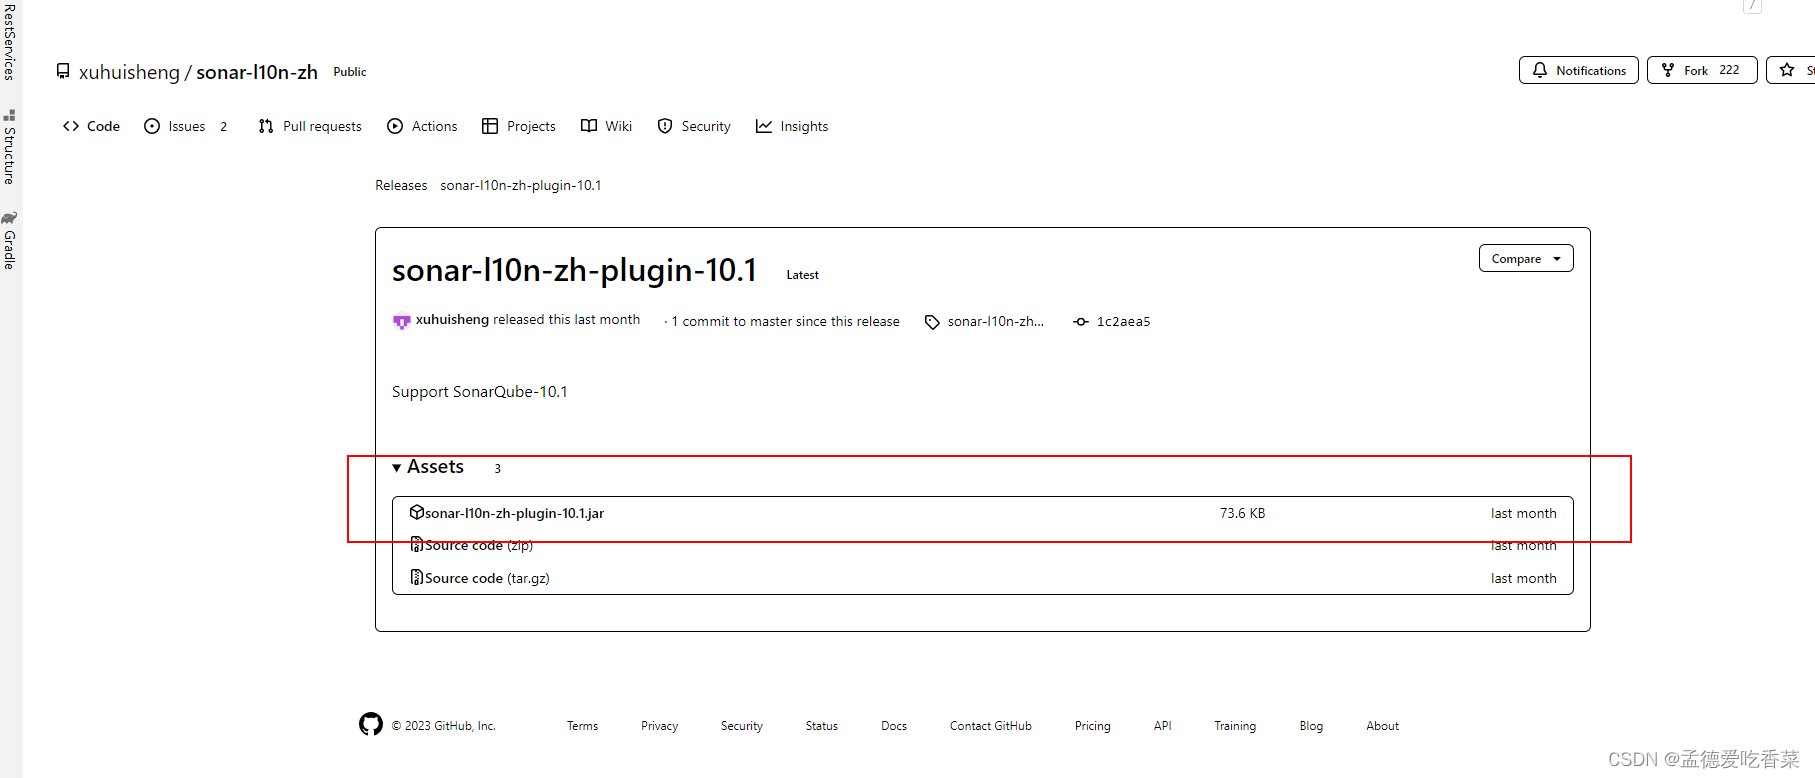This screenshot has height=778, width=1815.
Task: Open the Privacy footer link
Action: click(659, 726)
